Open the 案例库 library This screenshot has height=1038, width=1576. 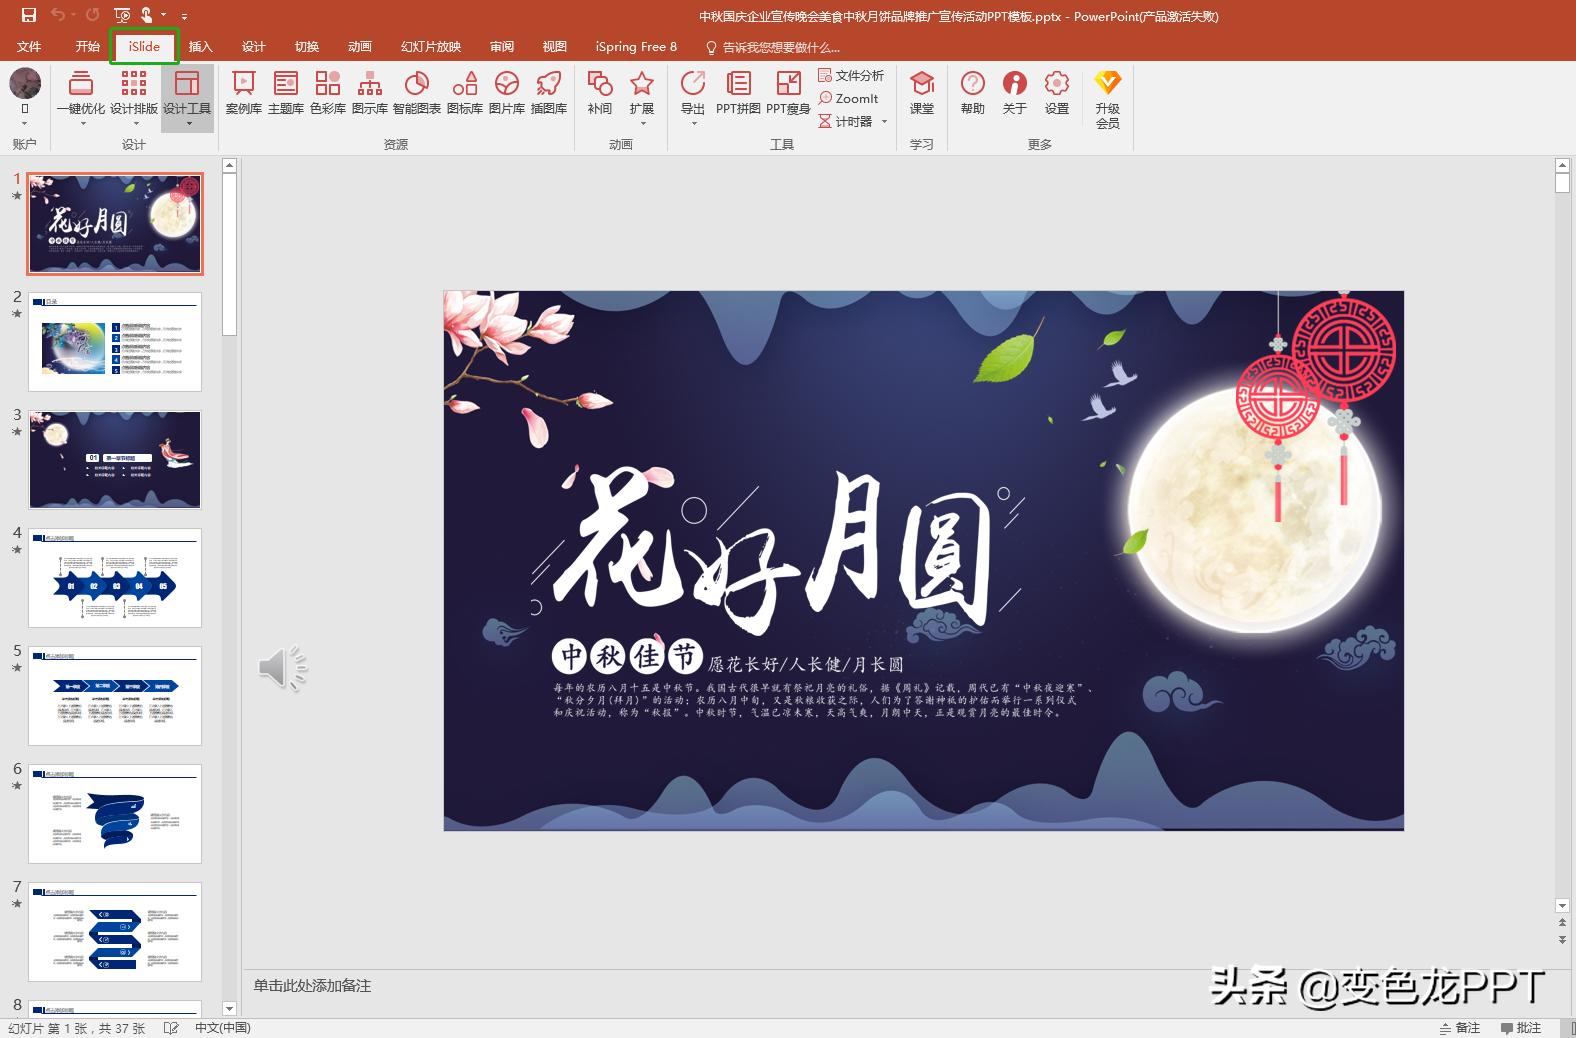tap(244, 92)
